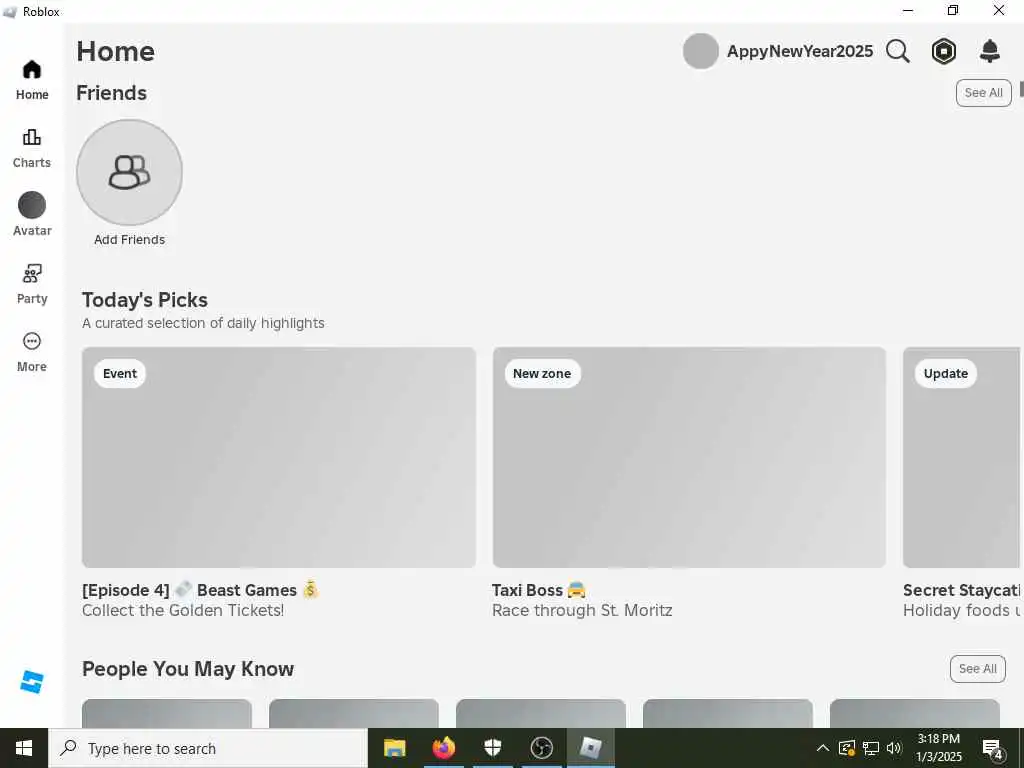Click the Add Friends label
Viewport: 1024px width, 768px height.
tap(129, 240)
